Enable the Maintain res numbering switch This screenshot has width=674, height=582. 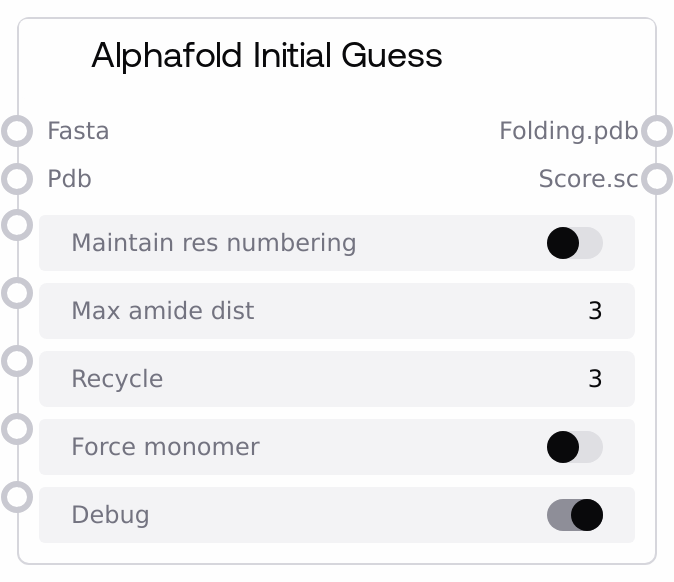point(575,243)
